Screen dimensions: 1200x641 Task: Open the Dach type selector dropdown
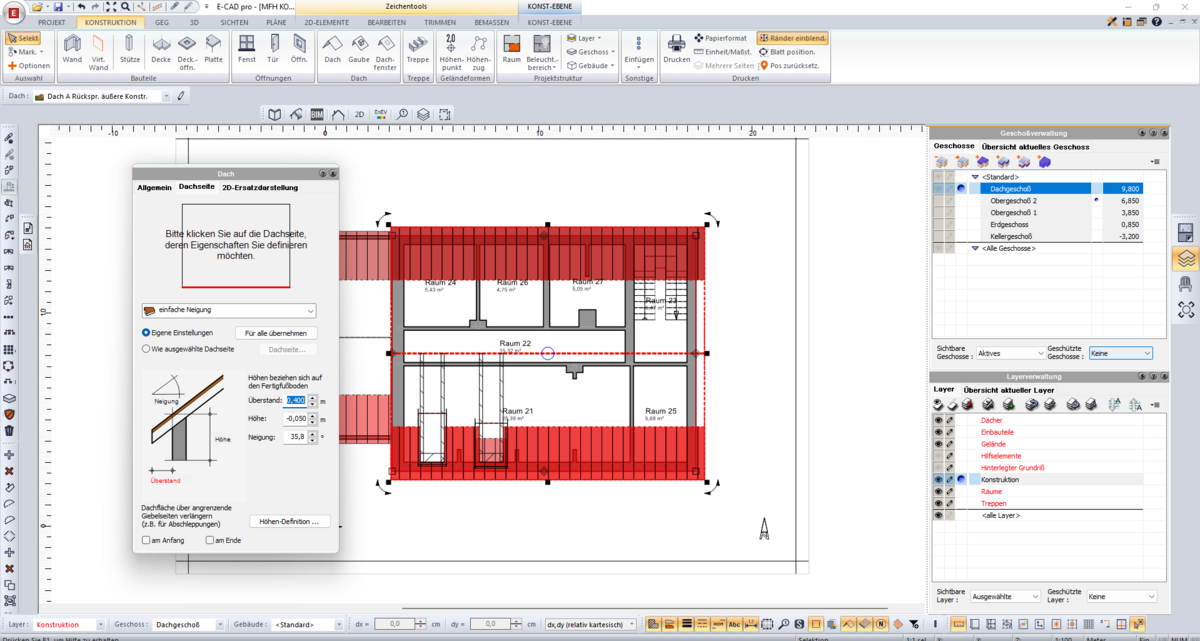click(x=166, y=96)
